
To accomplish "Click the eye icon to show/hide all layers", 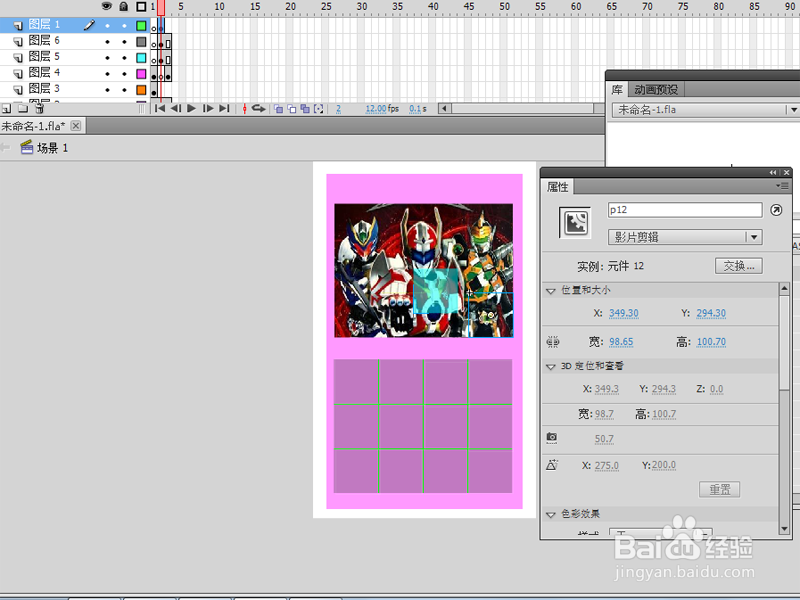I will 107,6.
